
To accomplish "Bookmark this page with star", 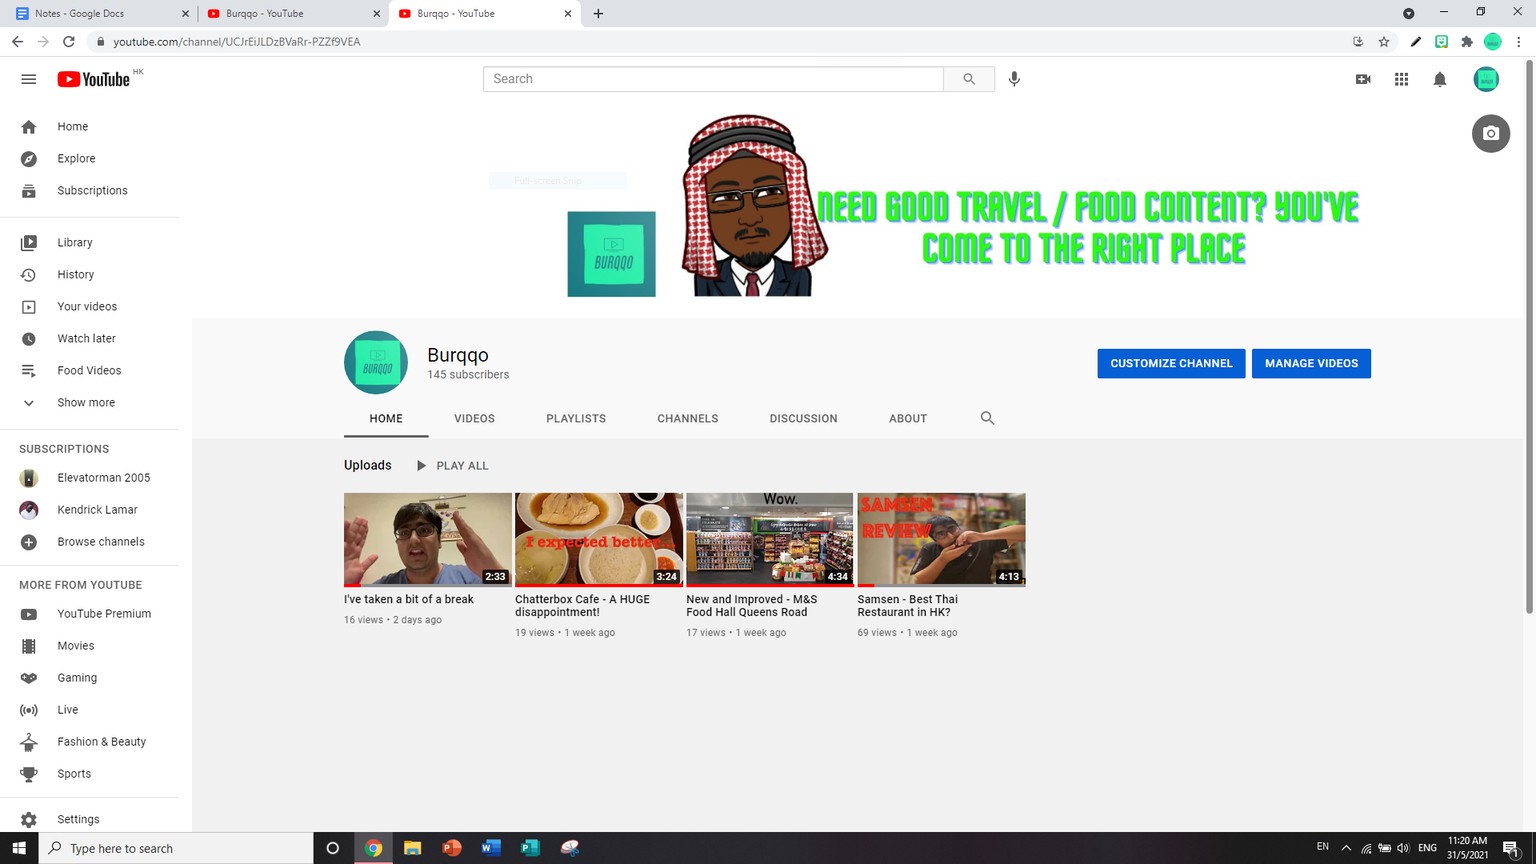I will [x=1384, y=42].
